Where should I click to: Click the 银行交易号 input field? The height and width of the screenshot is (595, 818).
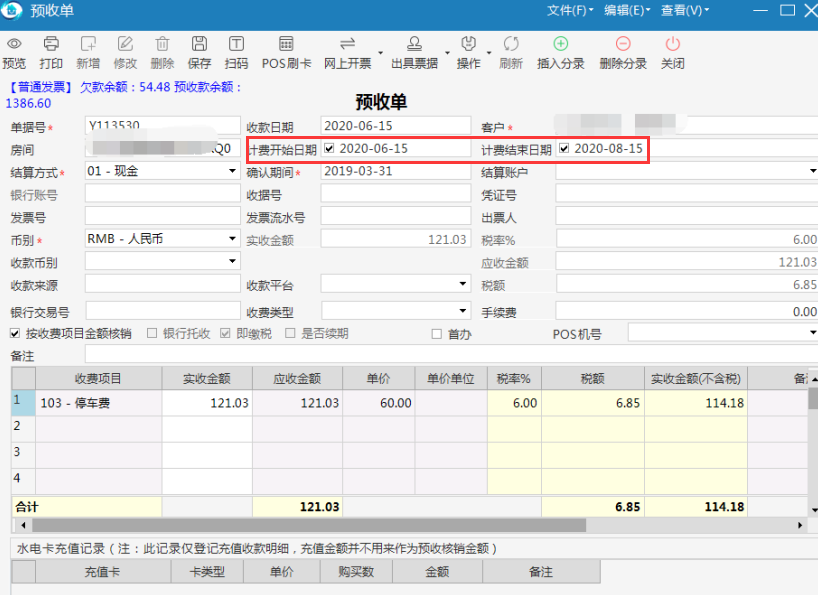point(163,311)
